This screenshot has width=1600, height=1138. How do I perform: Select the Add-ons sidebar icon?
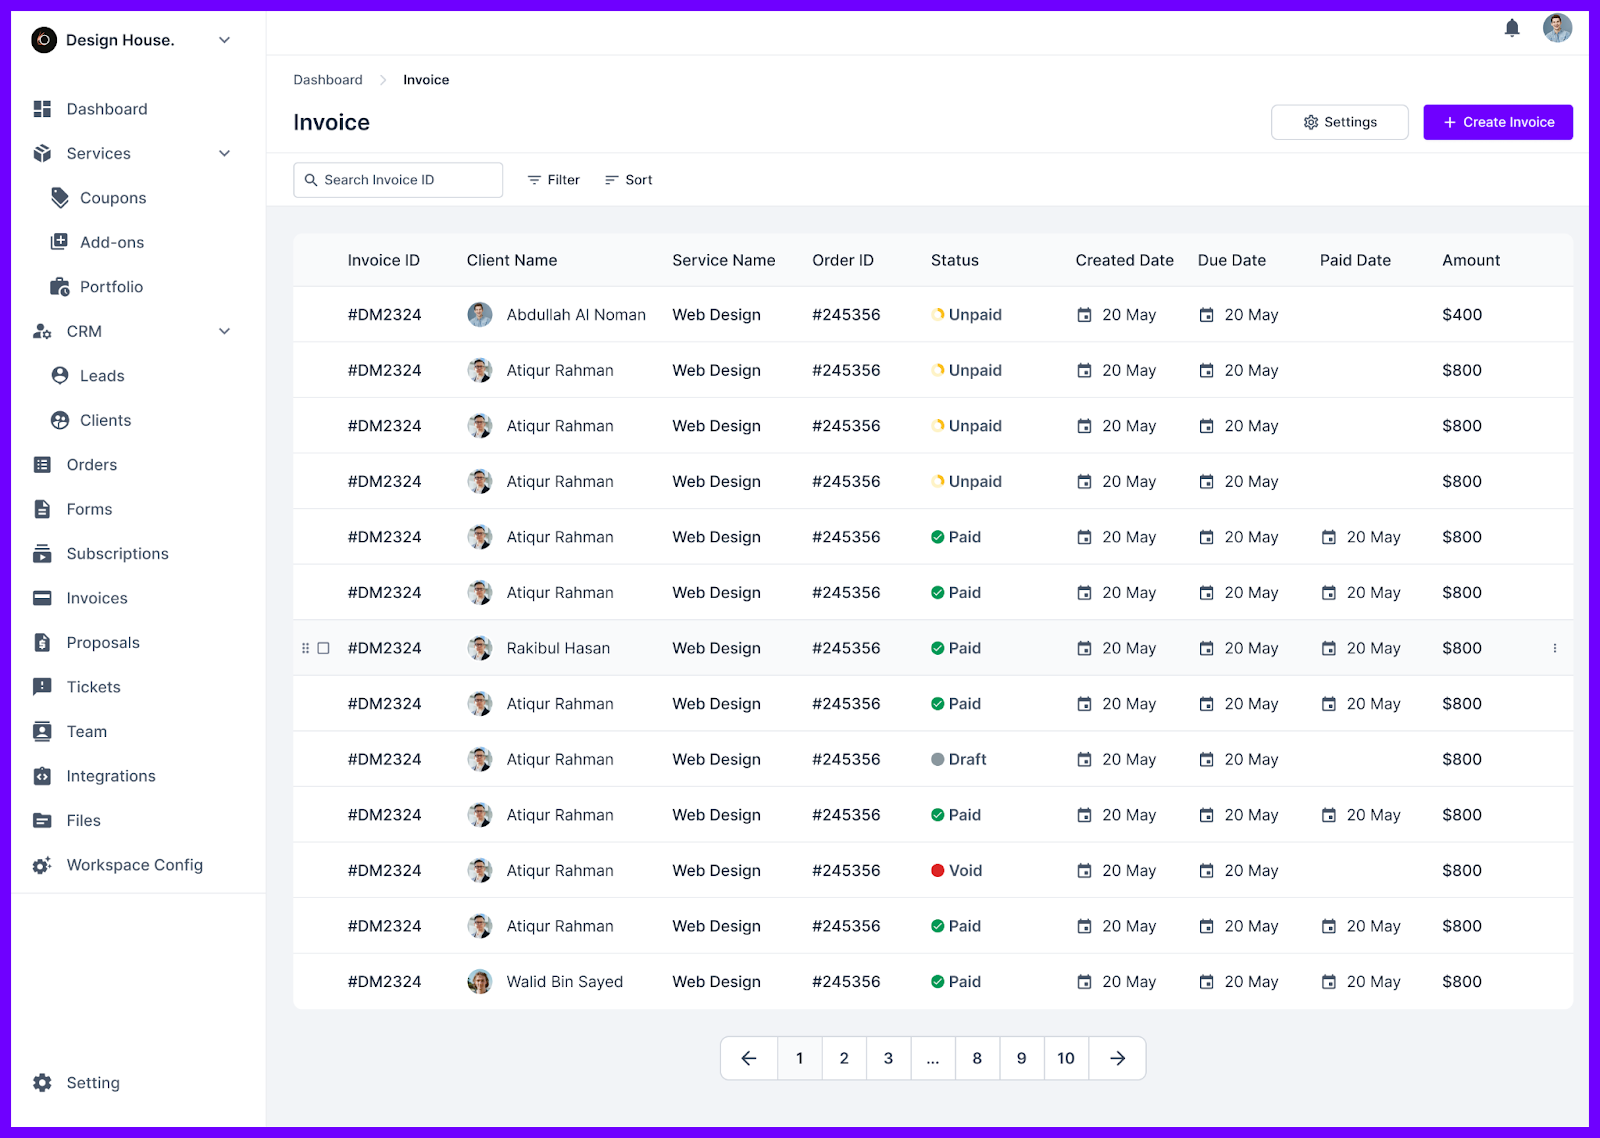pos(59,241)
